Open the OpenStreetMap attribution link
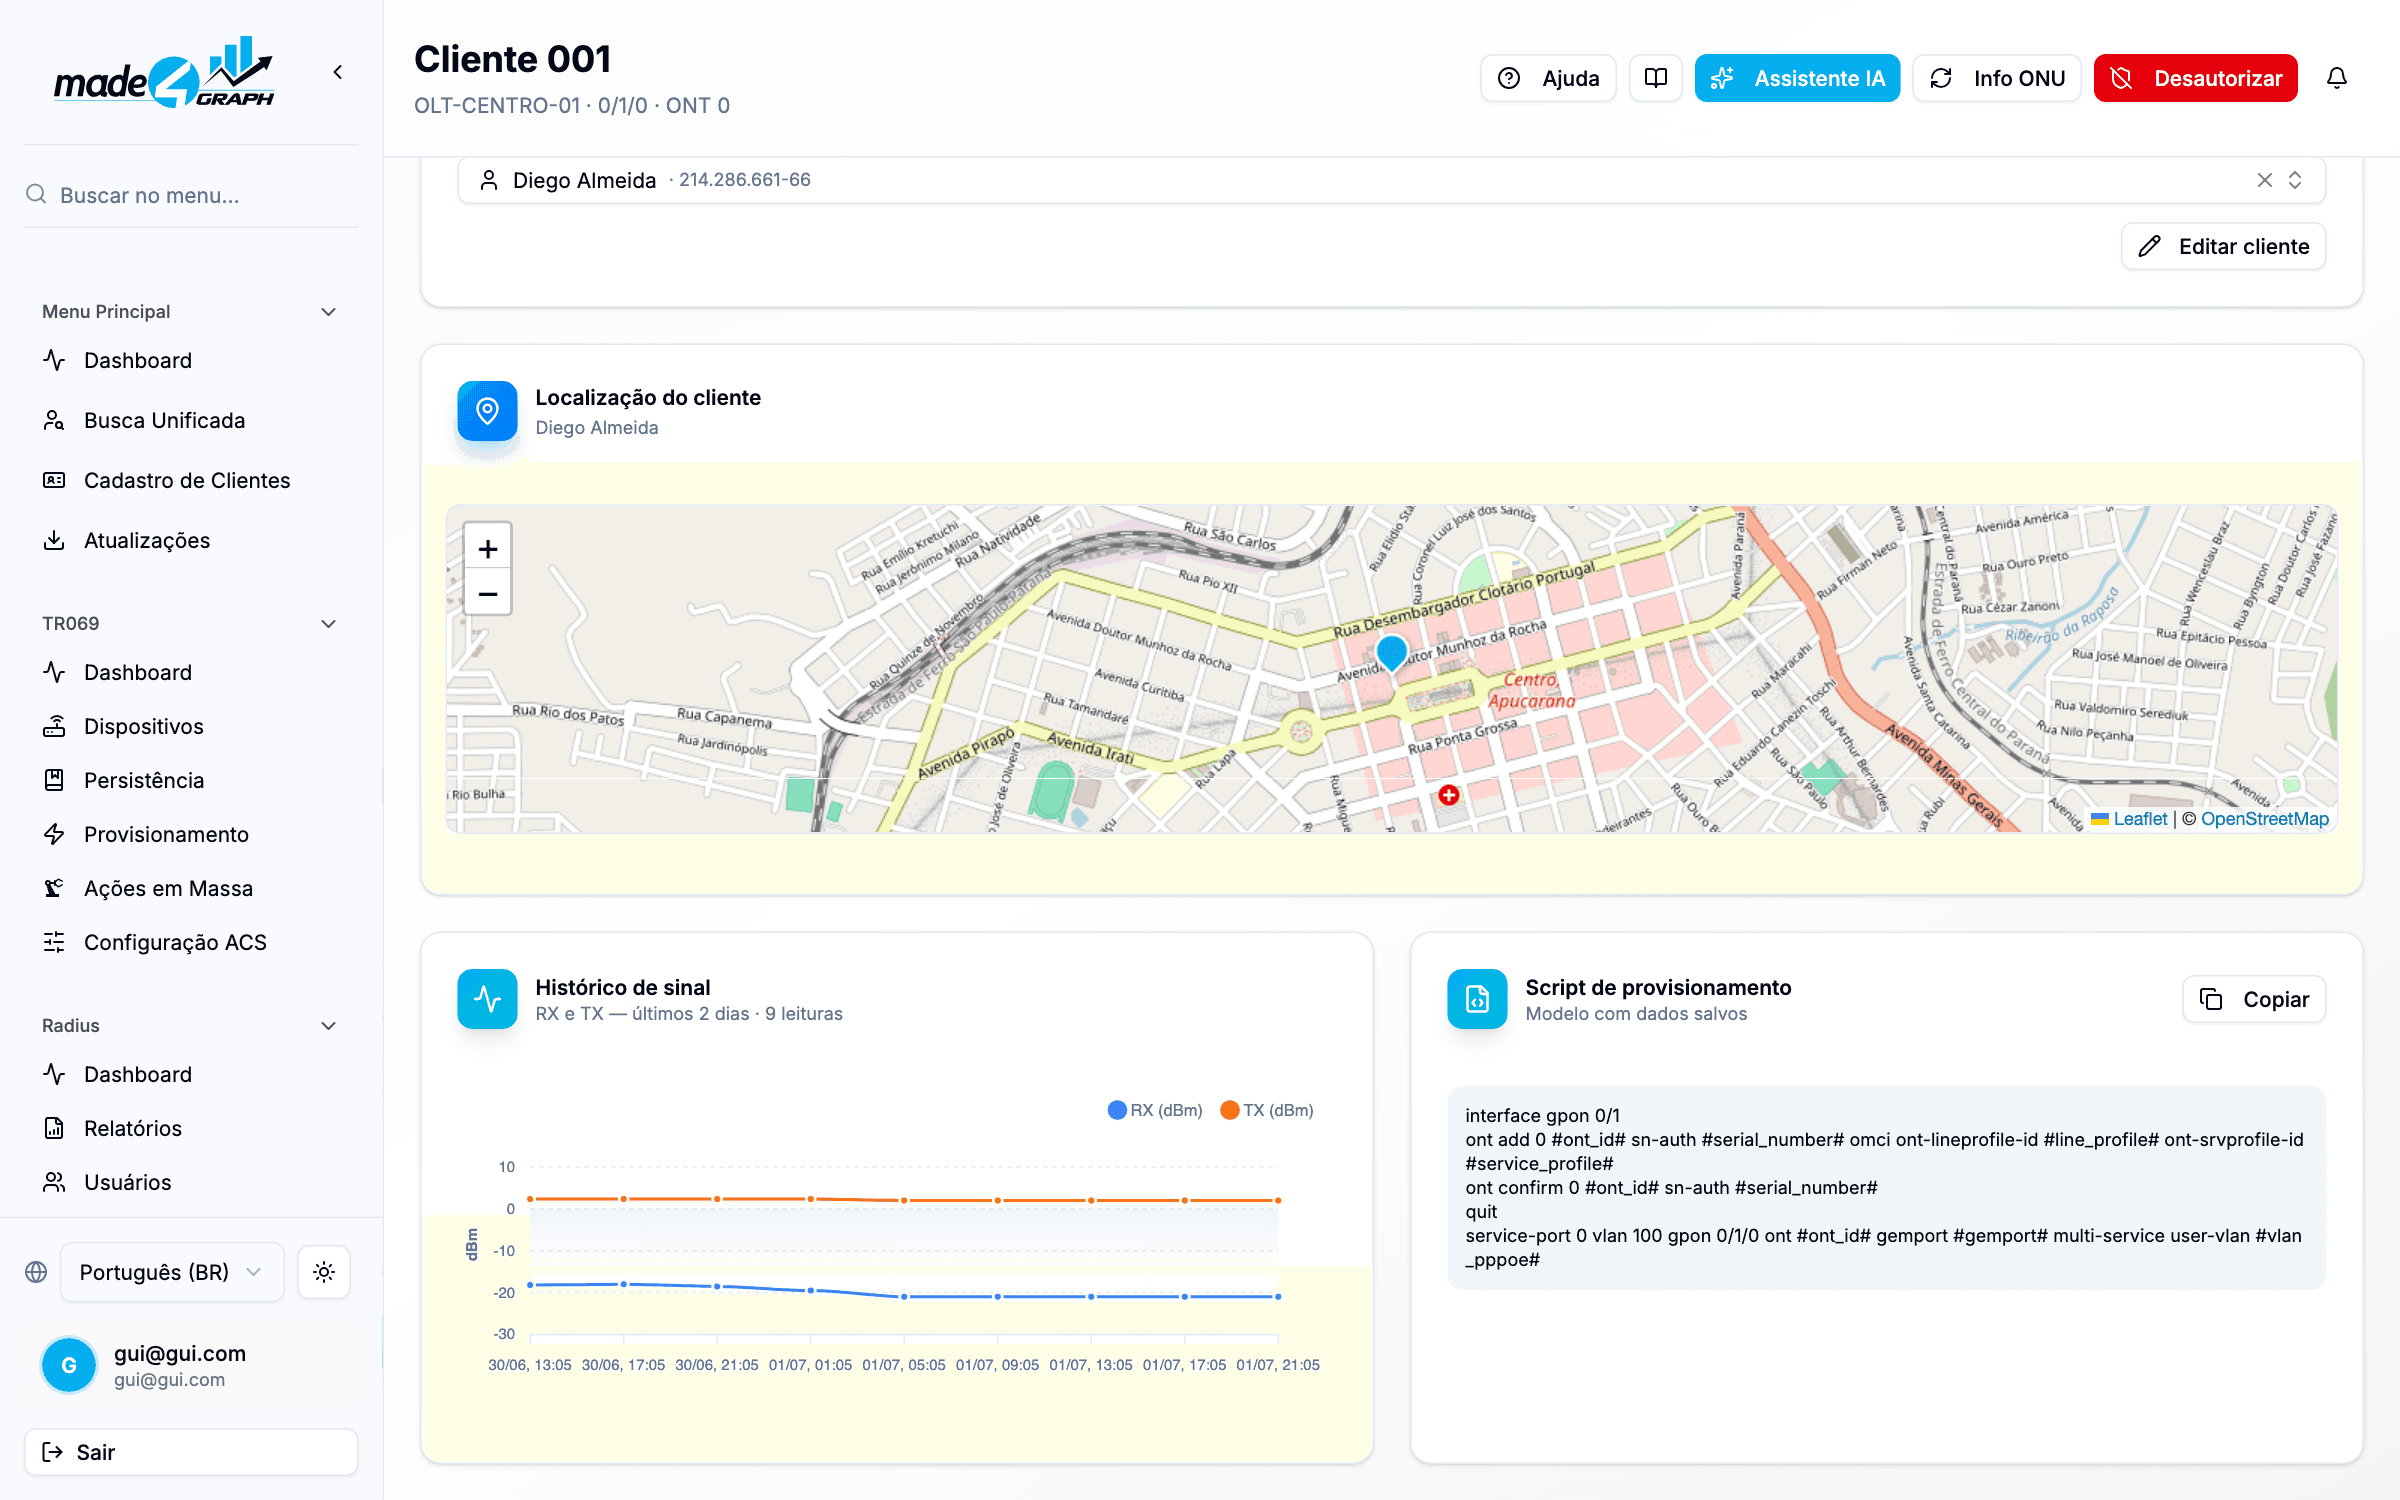The height and width of the screenshot is (1500, 2400). [x=2265, y=819]
